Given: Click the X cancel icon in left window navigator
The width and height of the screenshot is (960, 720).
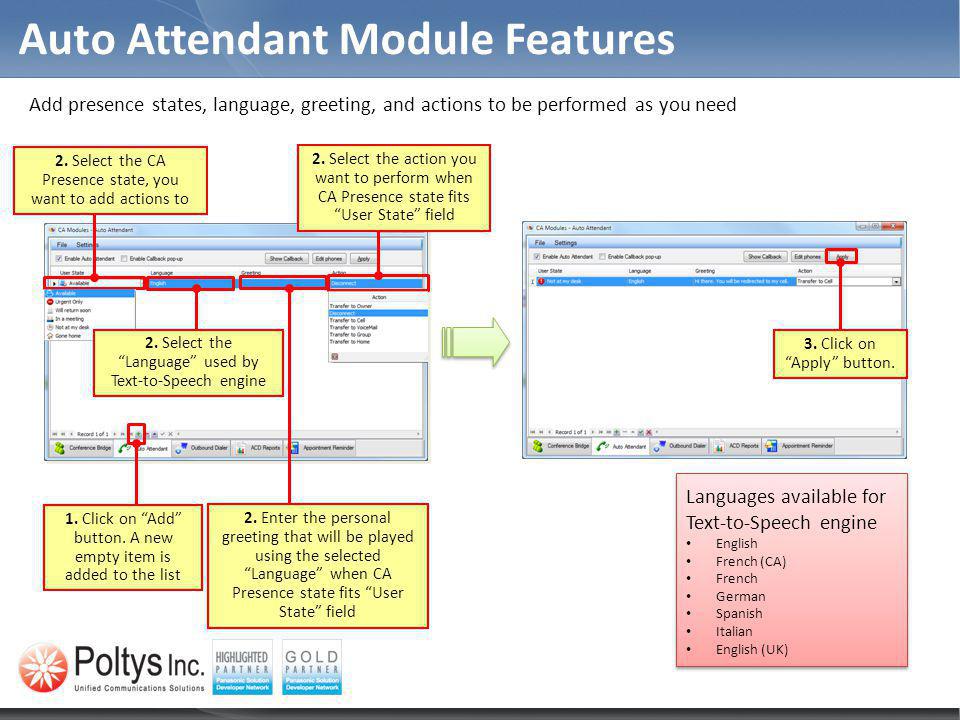Looking at the screenshot, I should coord(171,434).
